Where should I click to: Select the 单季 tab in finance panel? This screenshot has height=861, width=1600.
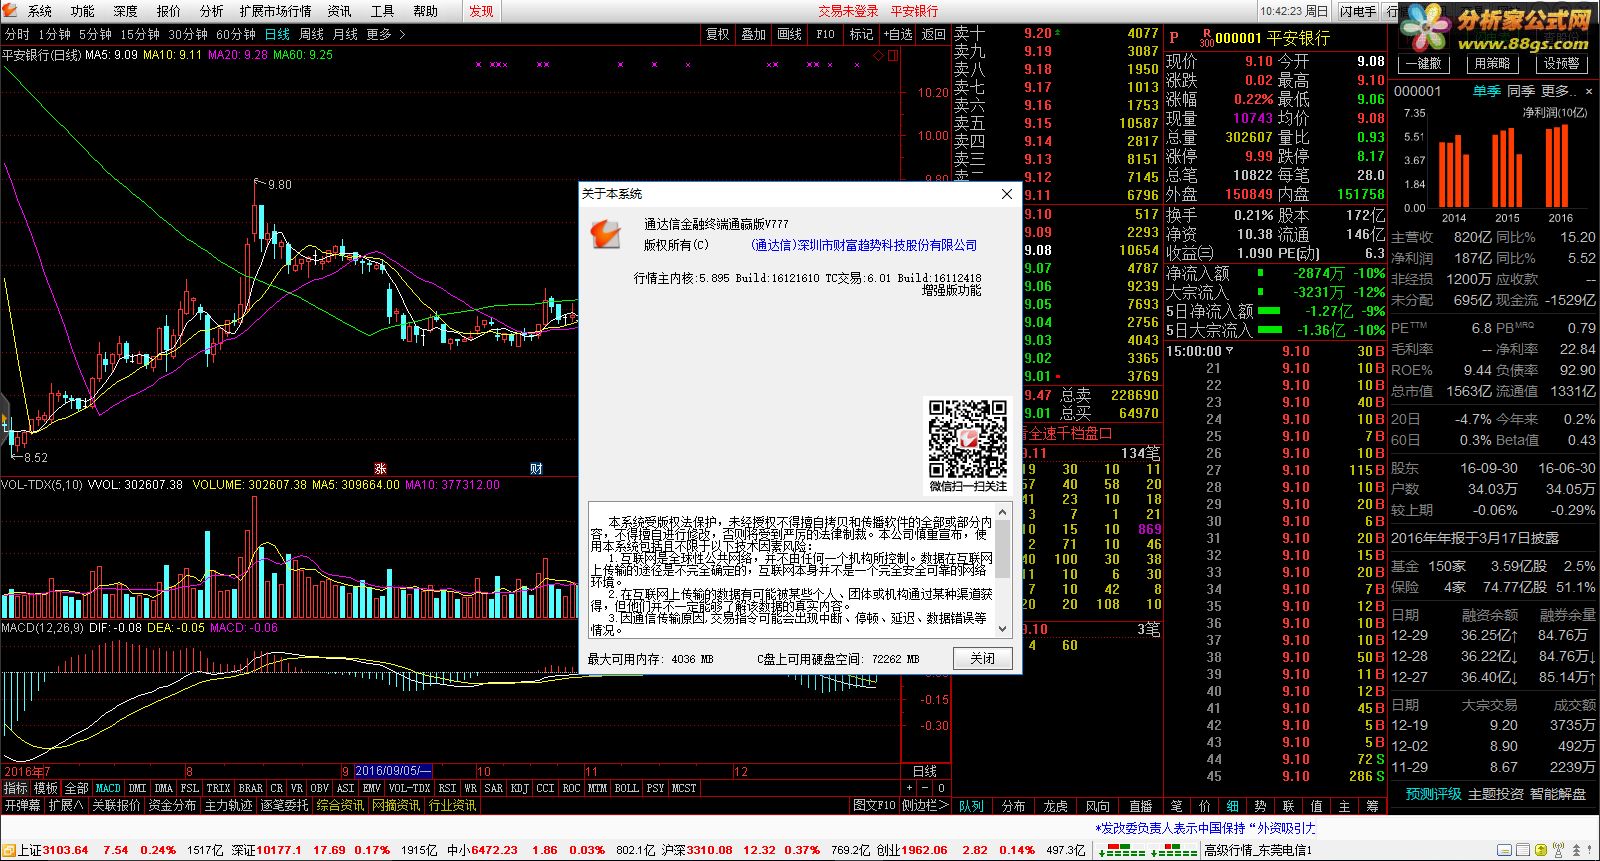1486,91
